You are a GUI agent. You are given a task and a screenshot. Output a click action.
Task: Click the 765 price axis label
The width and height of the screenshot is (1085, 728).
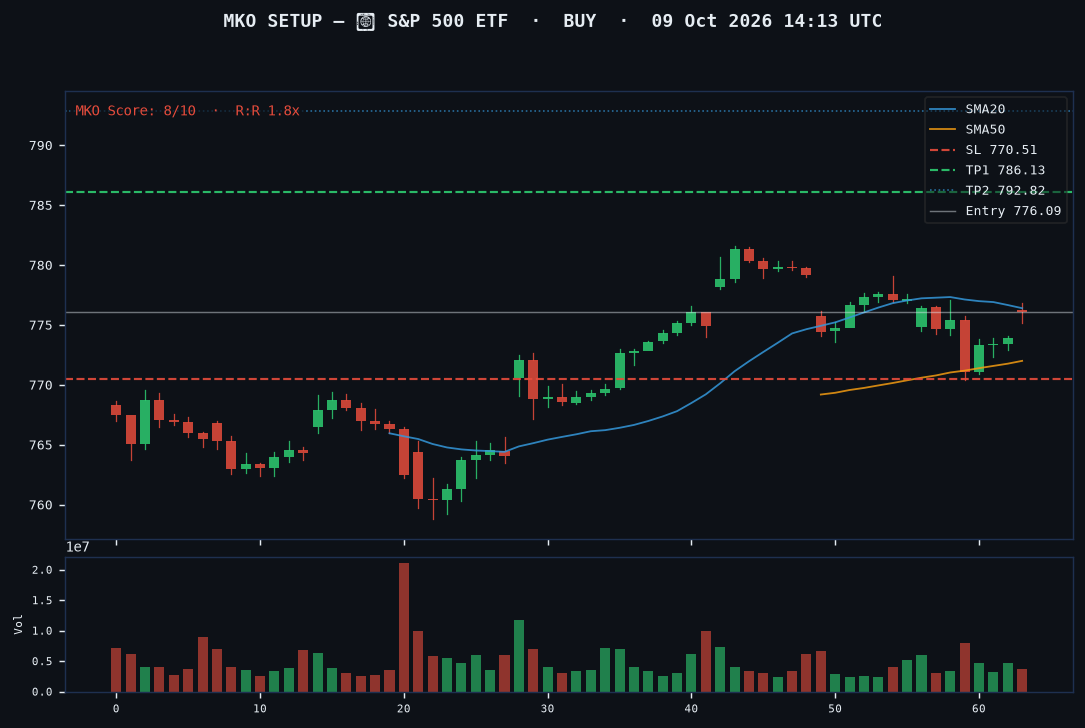point(40,445)
